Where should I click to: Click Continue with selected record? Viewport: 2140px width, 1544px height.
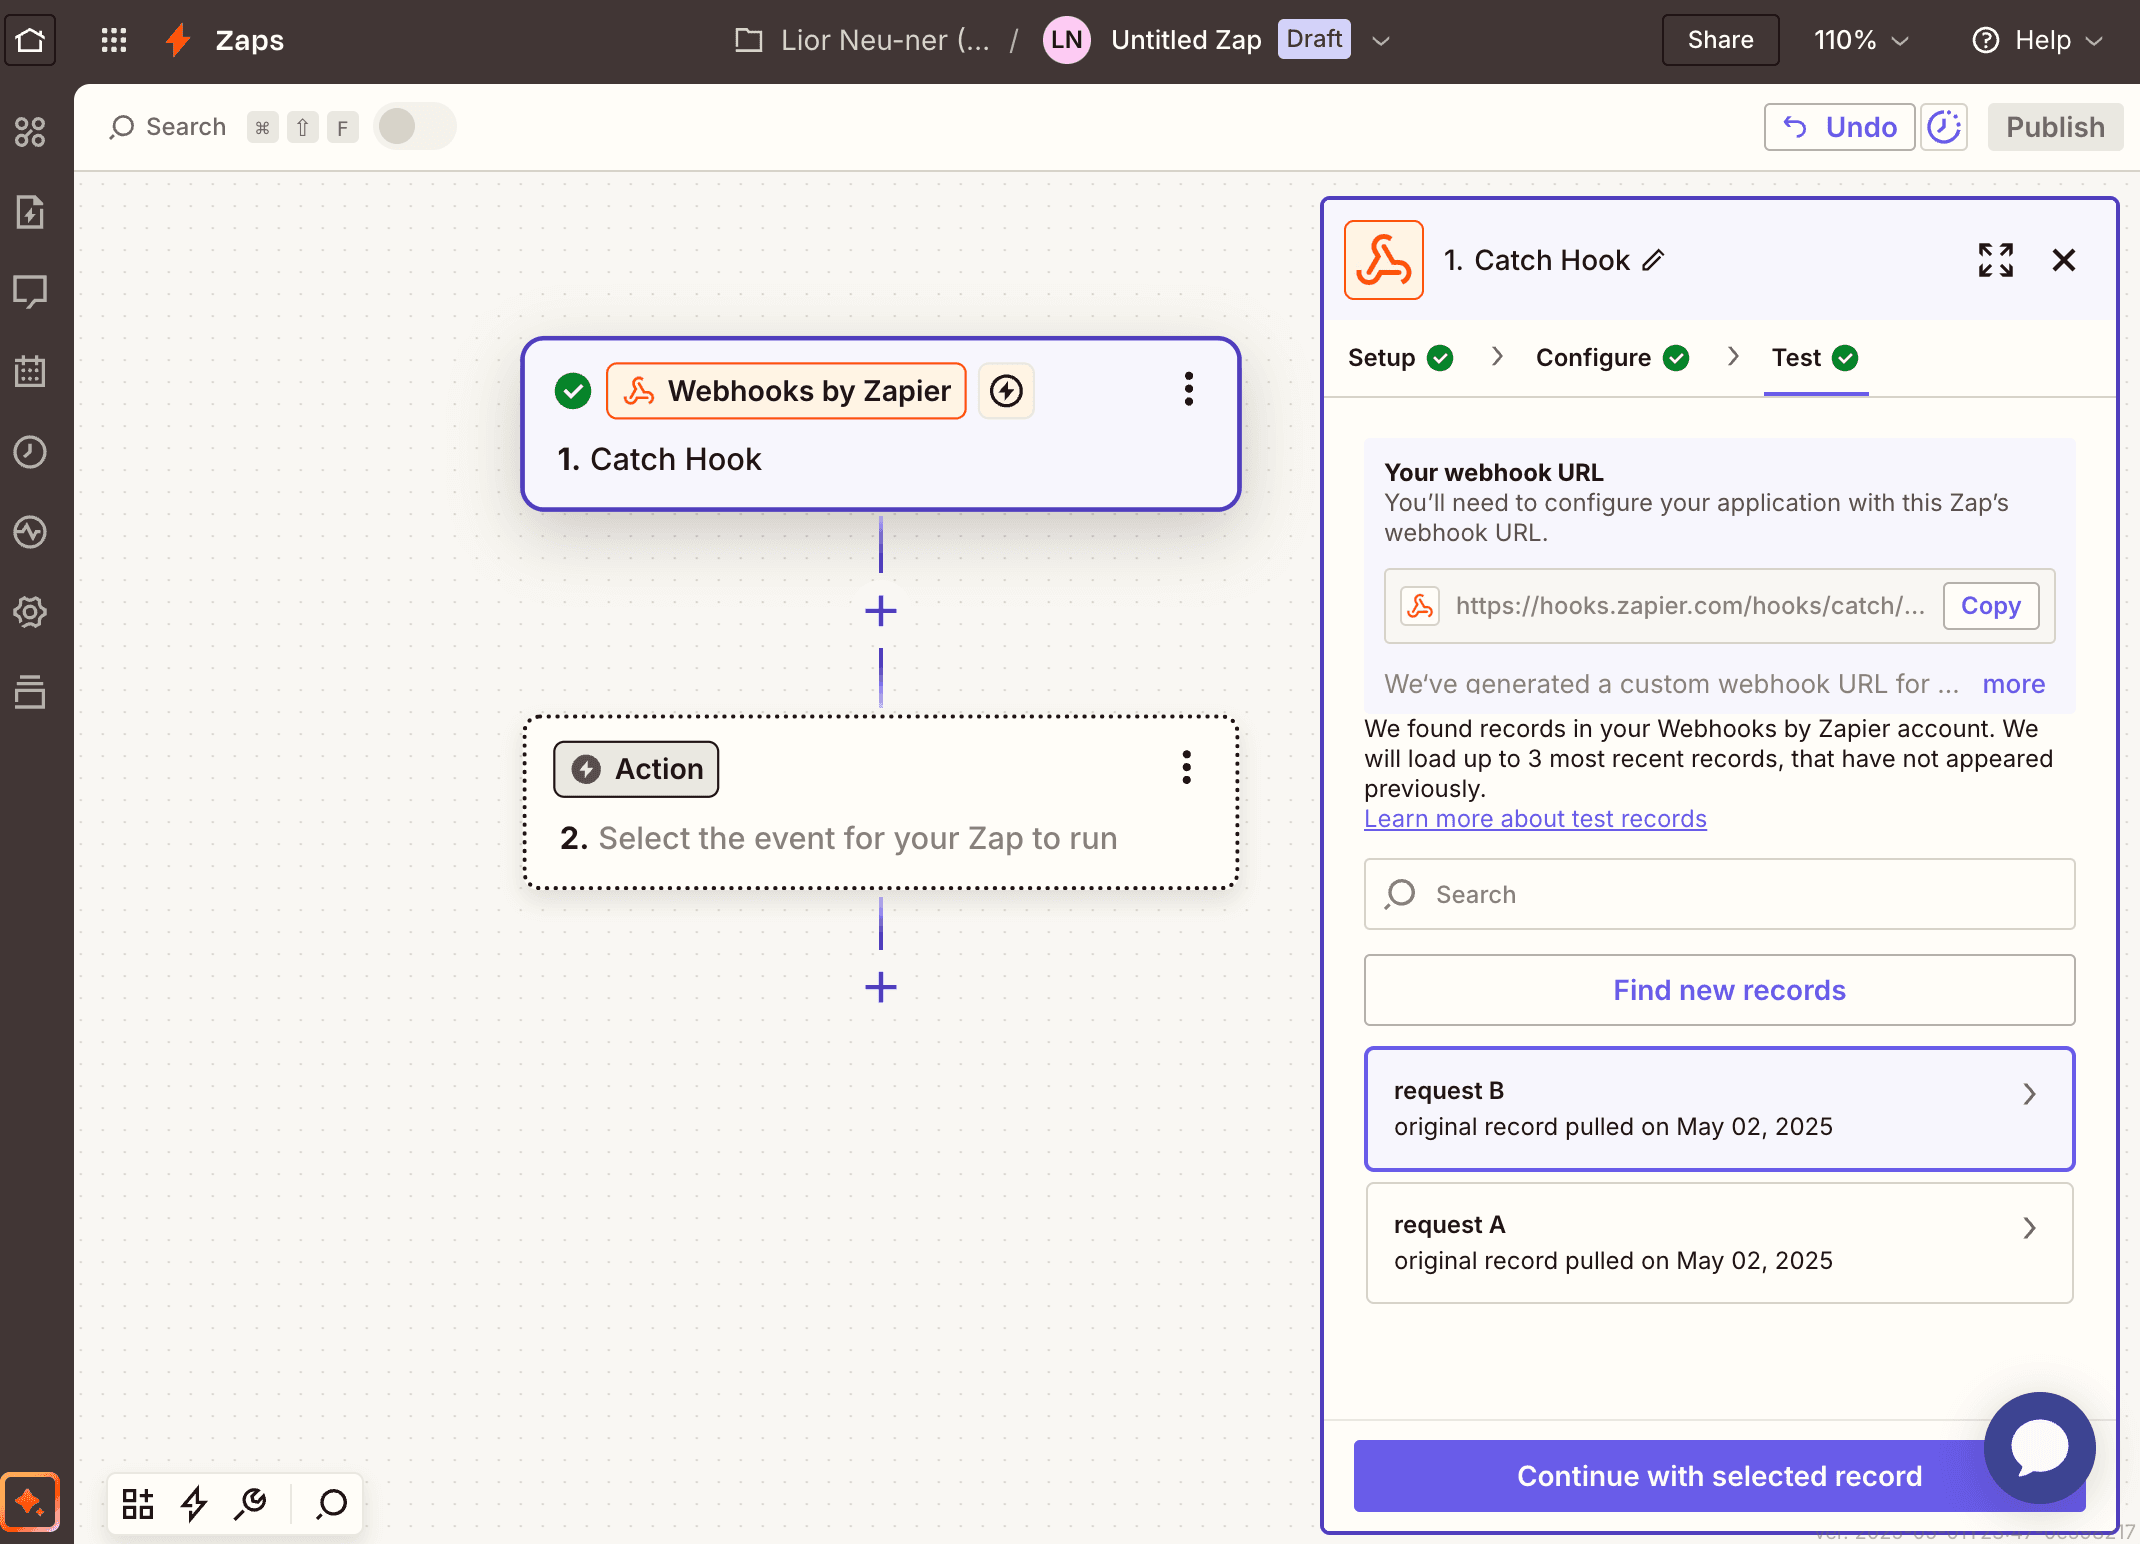(1720, 1476)
